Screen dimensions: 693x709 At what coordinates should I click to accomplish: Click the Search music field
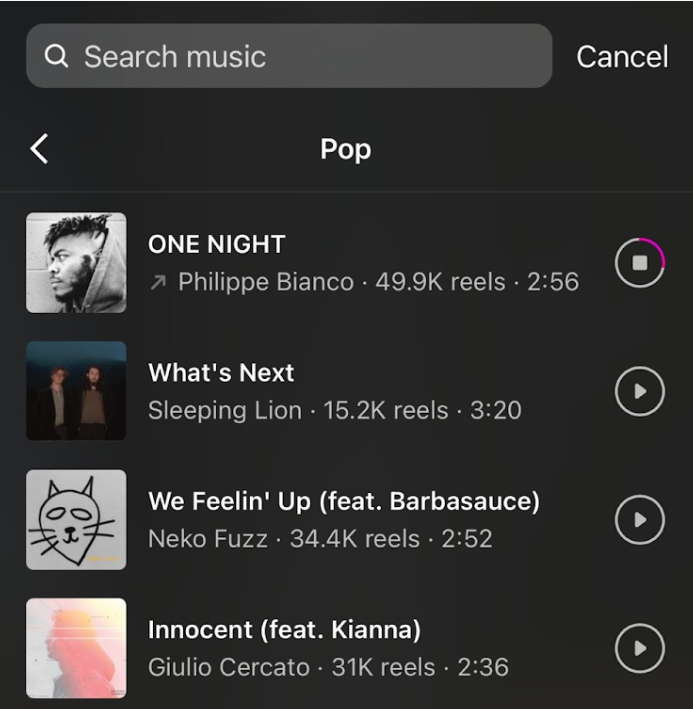300,56
